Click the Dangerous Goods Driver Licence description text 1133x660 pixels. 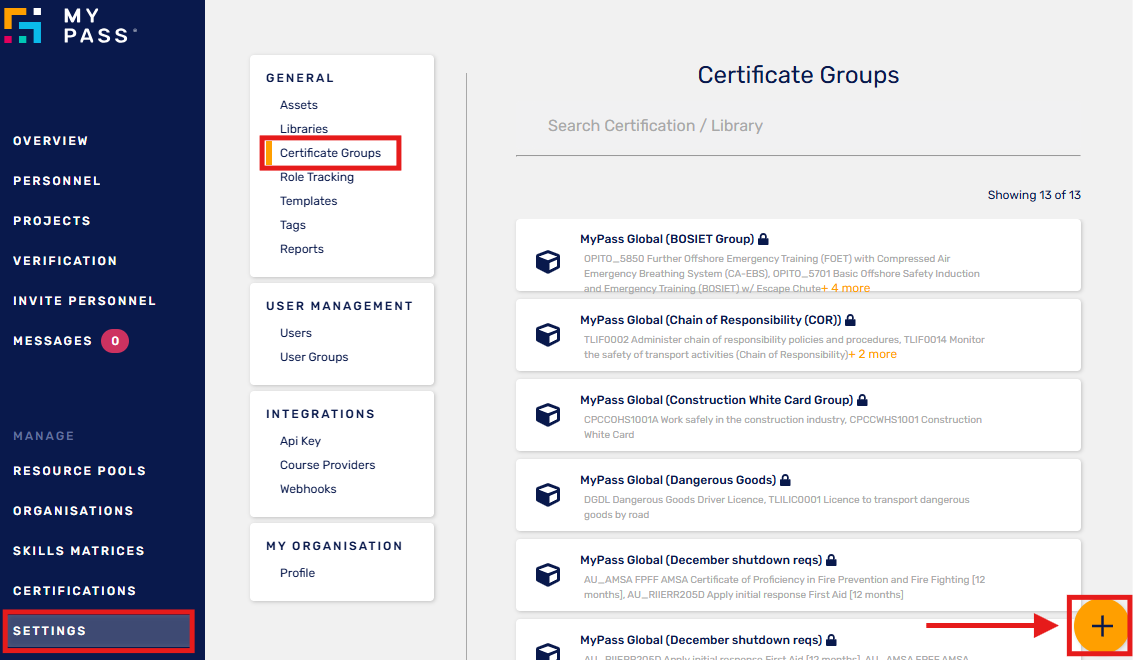point(777,507)
